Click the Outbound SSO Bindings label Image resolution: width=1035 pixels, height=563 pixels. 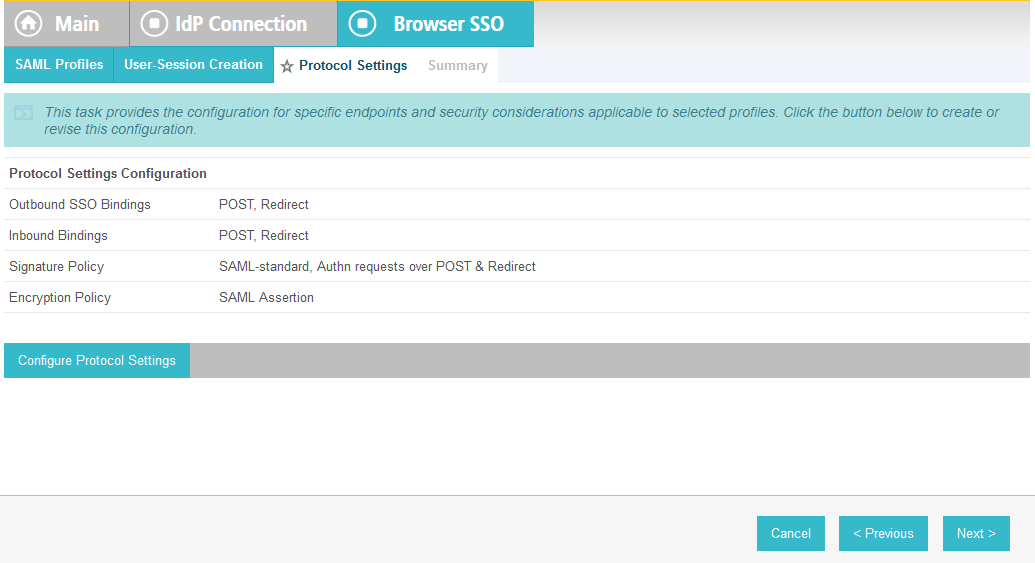80,205
